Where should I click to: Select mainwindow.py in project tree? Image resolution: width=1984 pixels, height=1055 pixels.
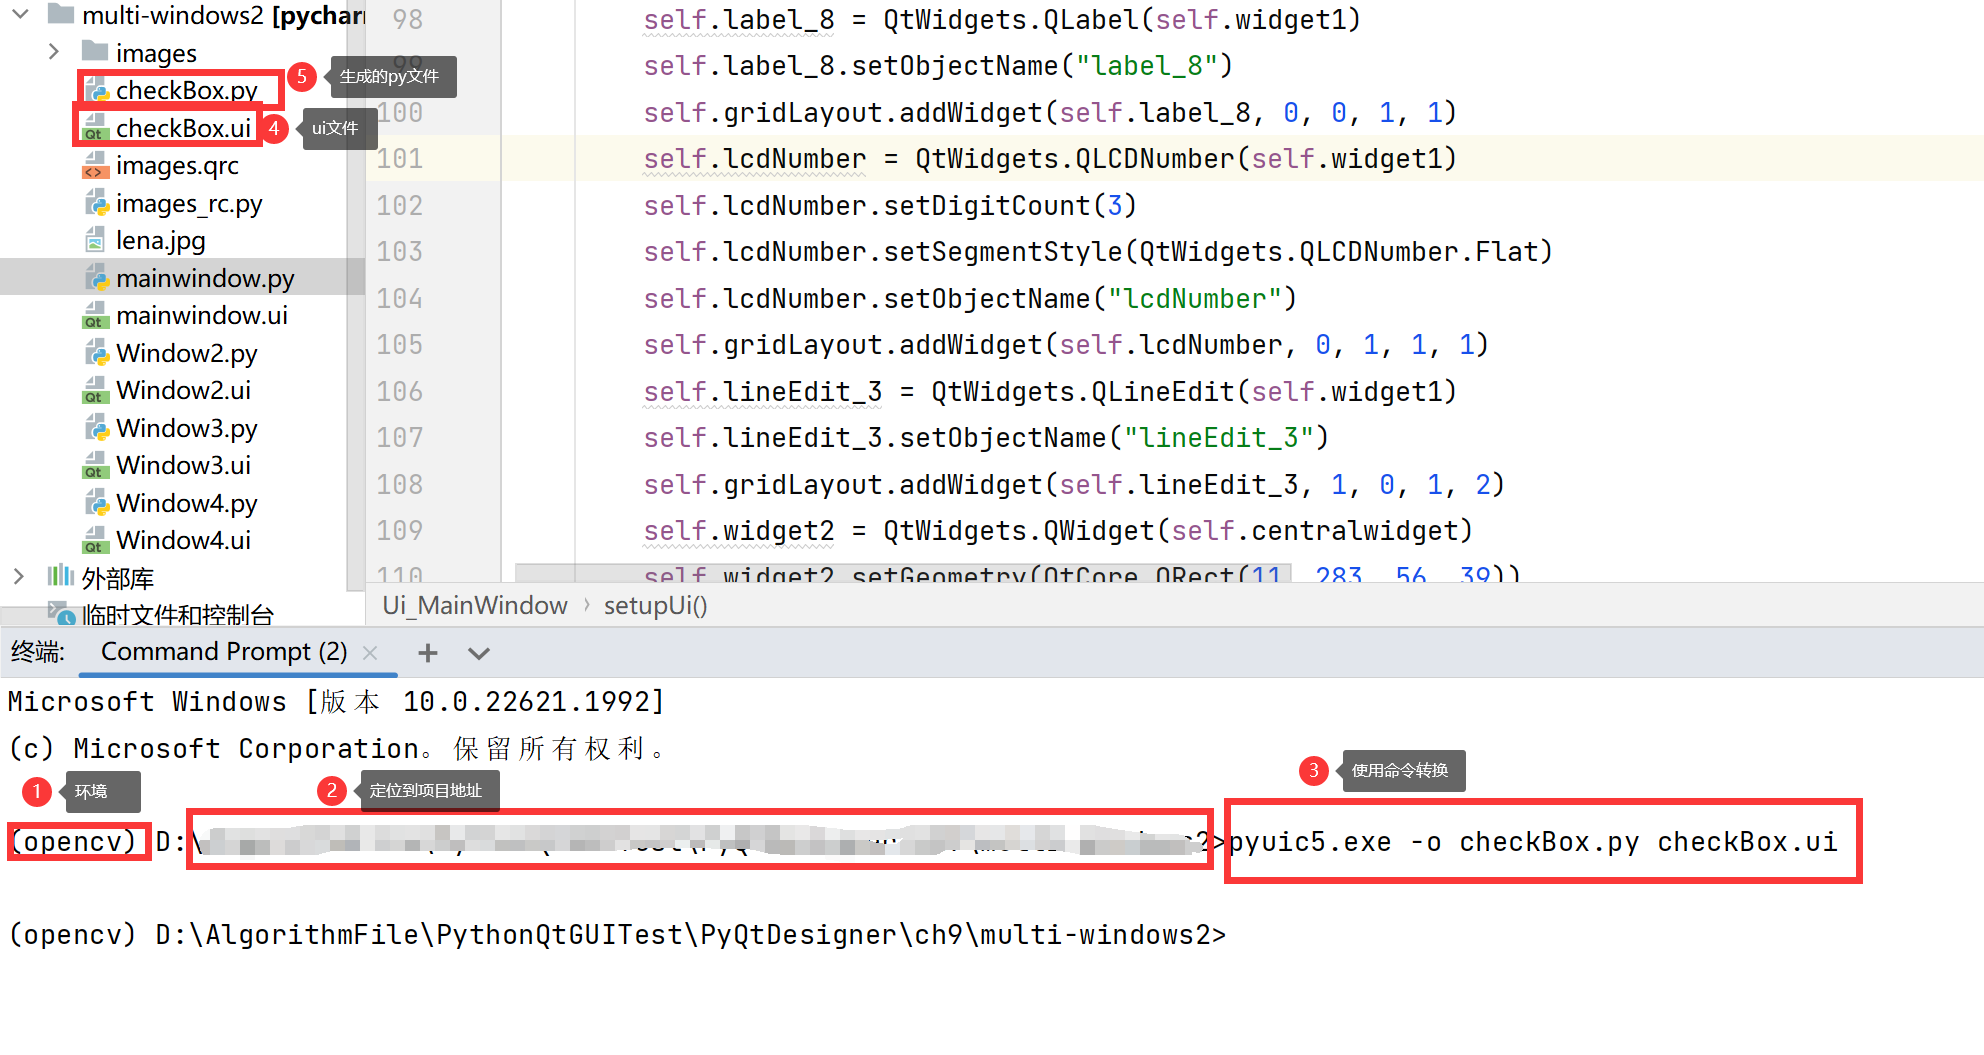205,278
